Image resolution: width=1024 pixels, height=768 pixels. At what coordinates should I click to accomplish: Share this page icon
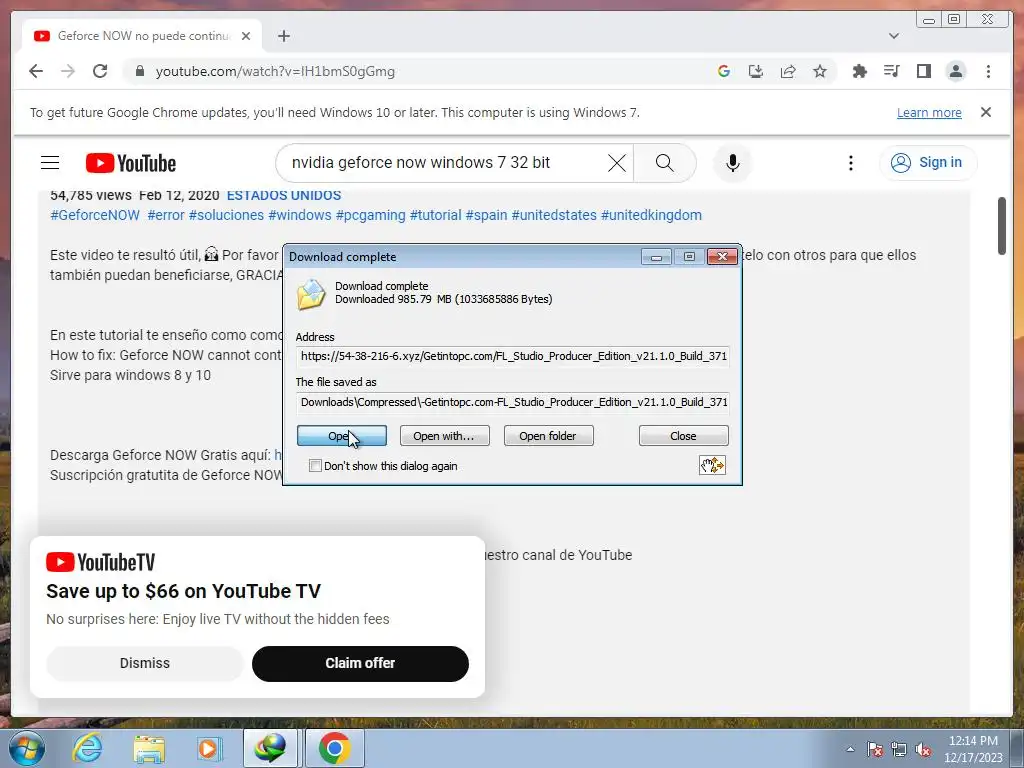tap(788, 71)
